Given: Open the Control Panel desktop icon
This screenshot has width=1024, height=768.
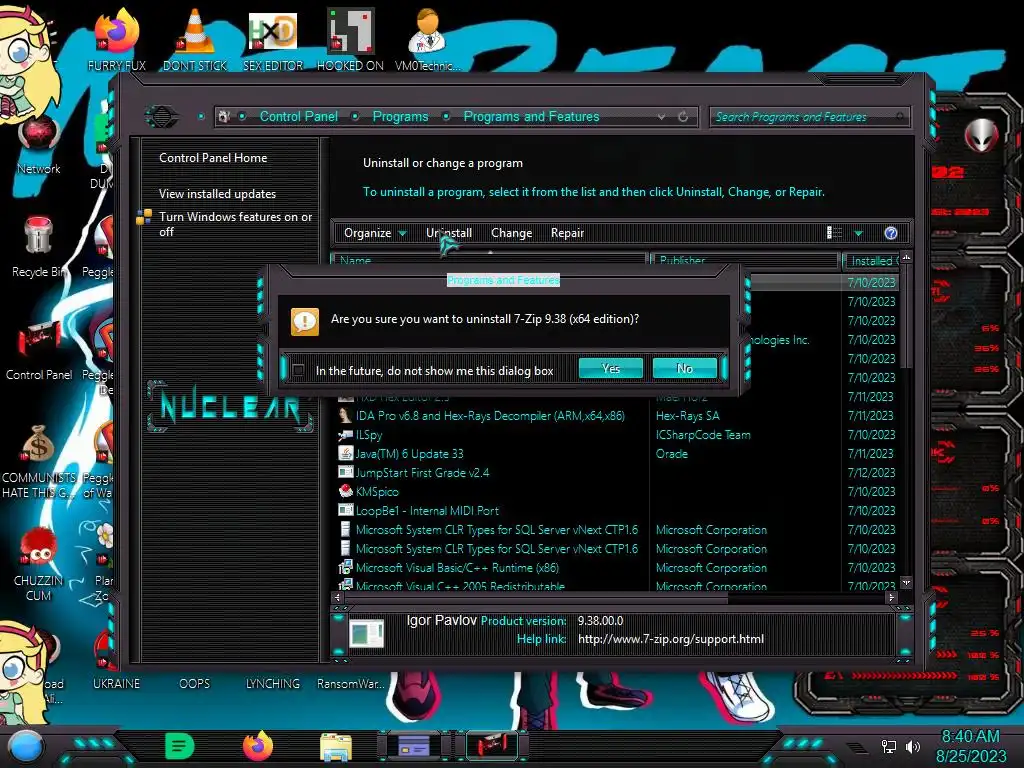Looking at the screenshot, I should 39,349.
